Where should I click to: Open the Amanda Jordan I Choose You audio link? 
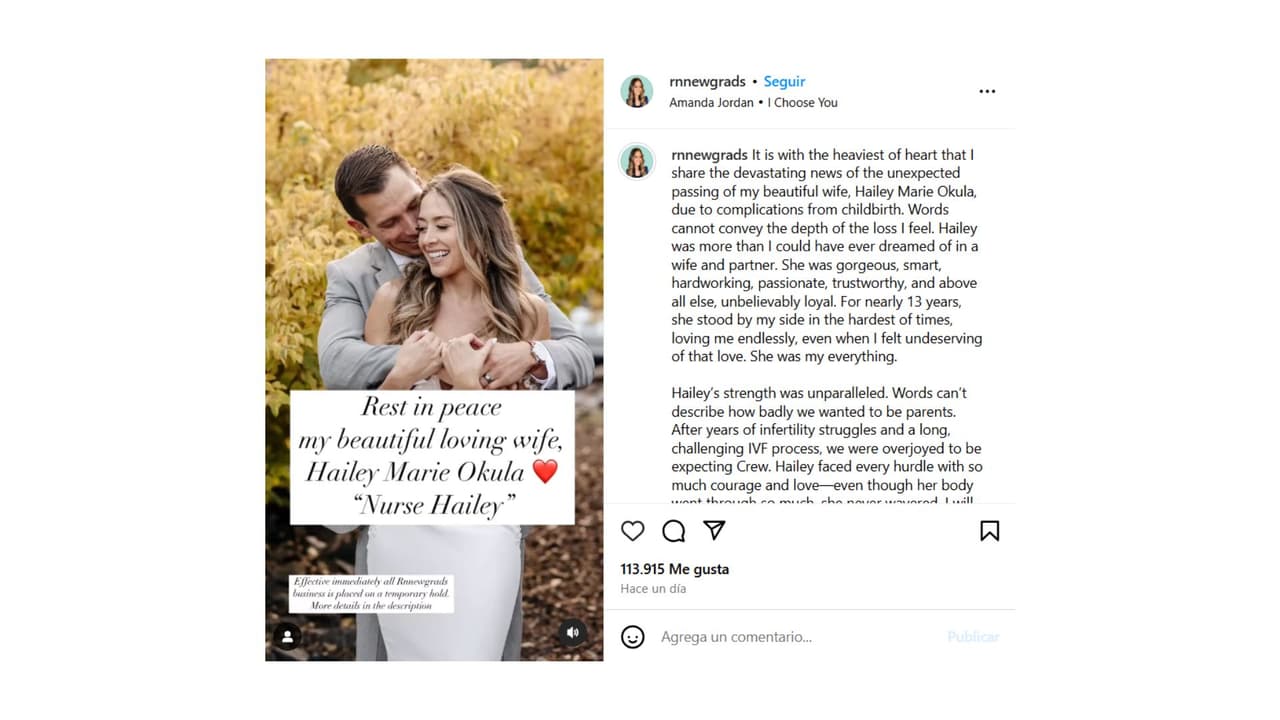(753, 102)
